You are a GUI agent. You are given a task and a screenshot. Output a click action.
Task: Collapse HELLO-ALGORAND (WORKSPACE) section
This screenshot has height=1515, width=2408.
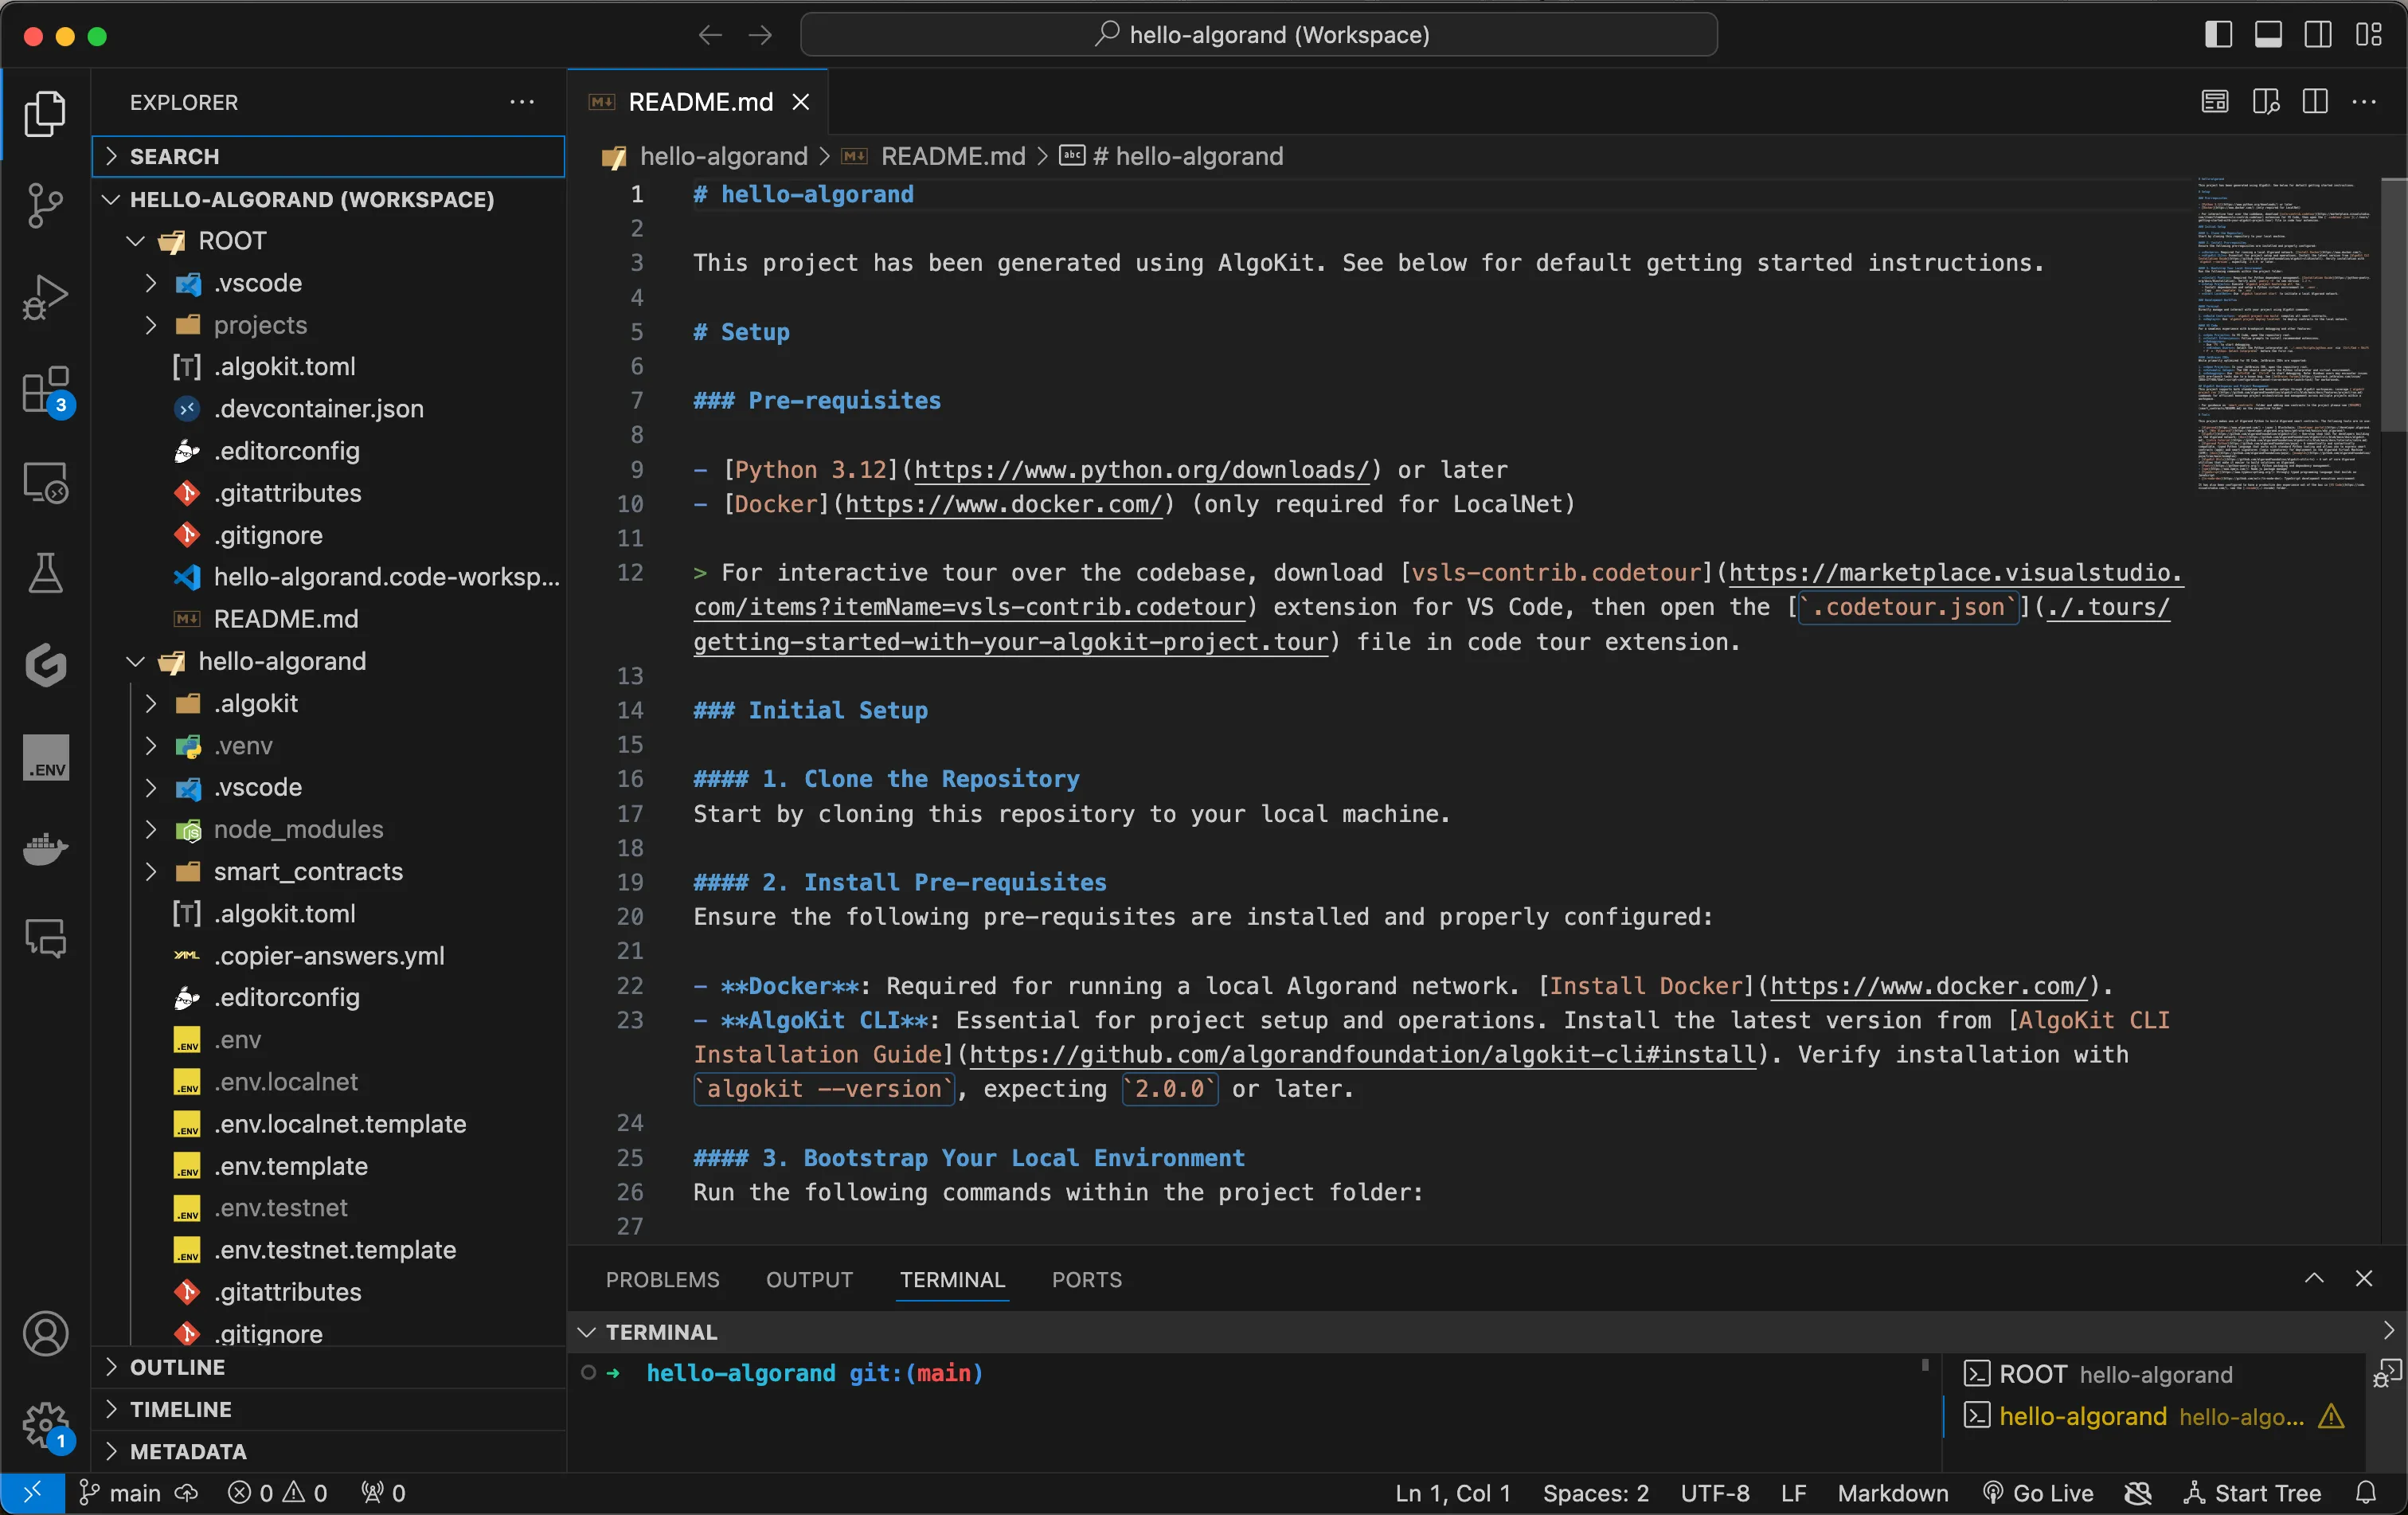(x=328, y=199)
